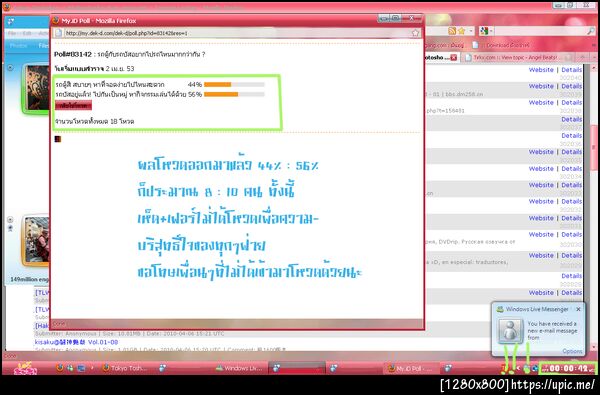Viewport: 600px width, 395px height.
Task: Click the '149million eng' status text
Action: [x=30, y=279]
